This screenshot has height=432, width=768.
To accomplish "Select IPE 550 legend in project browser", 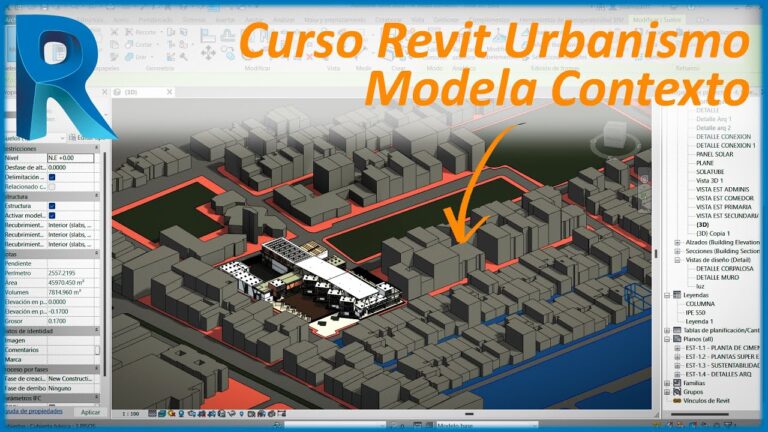I will (x=696, y=312).
